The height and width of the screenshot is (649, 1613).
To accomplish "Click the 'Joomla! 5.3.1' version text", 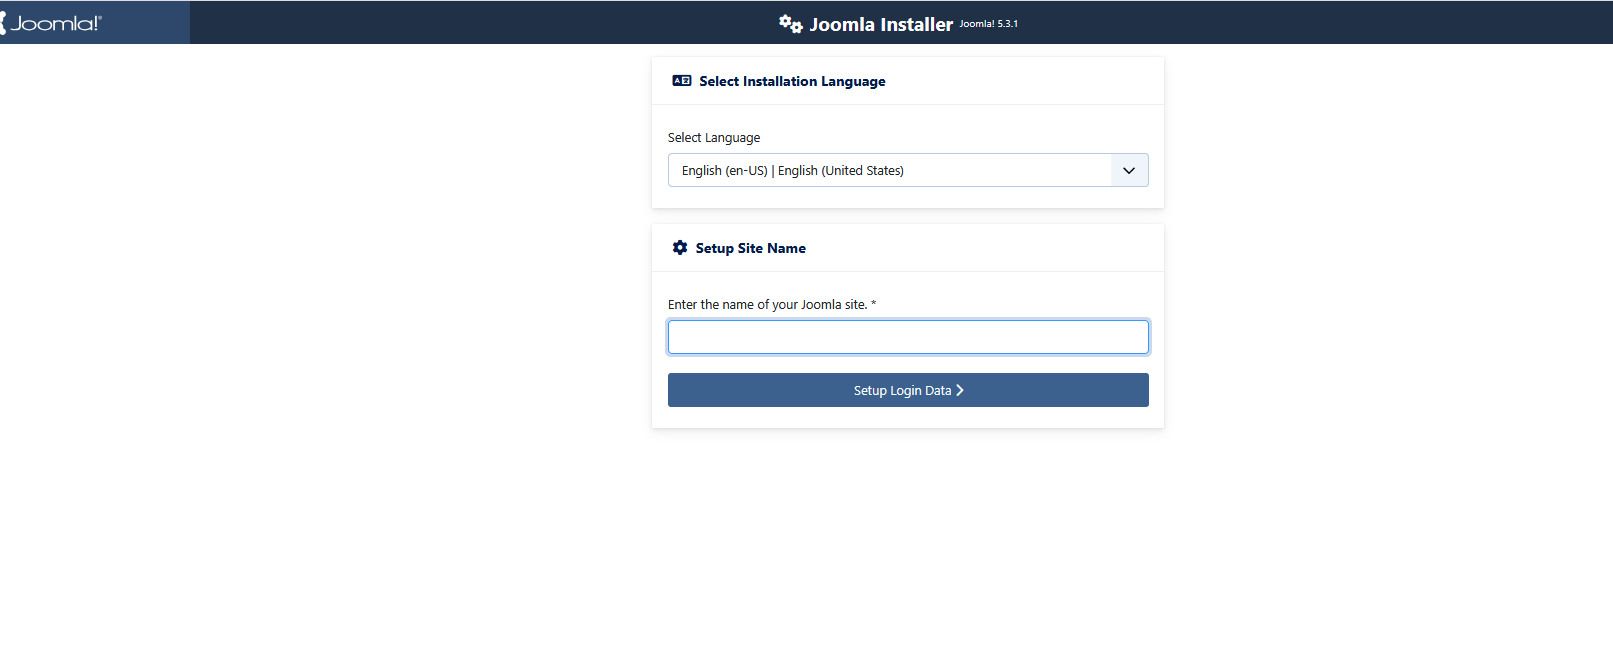I will coord(989,24).
